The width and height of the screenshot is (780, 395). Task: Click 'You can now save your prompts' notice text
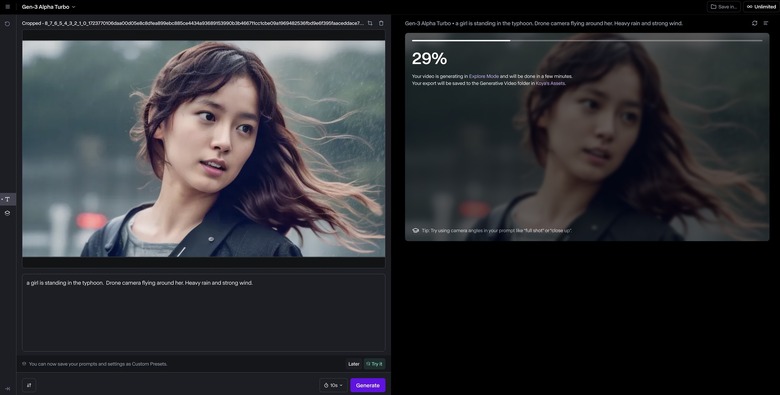coord(98,364)
